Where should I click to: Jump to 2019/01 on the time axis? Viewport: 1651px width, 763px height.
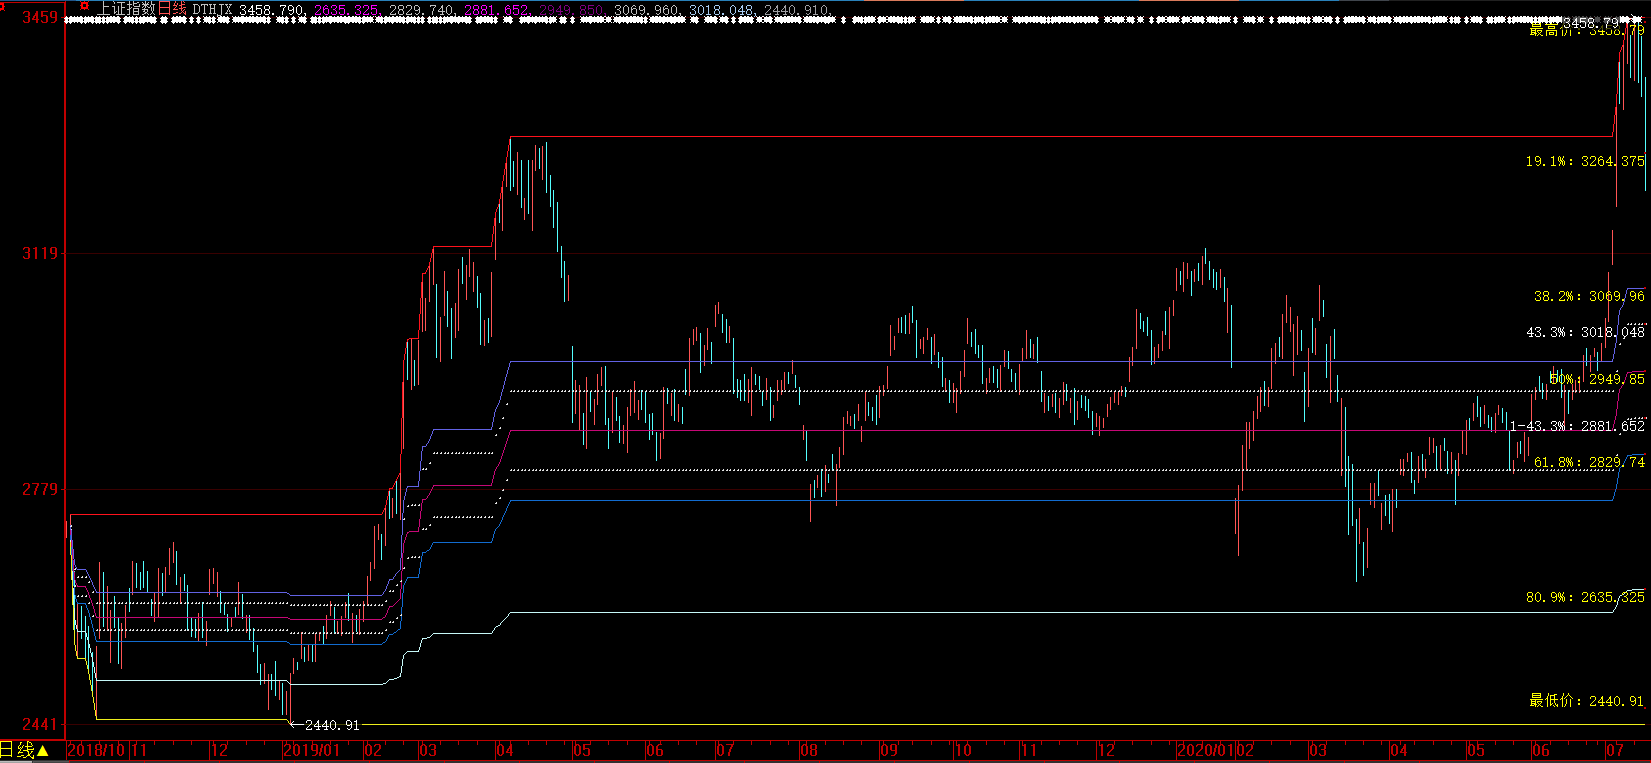click(313, 750)
